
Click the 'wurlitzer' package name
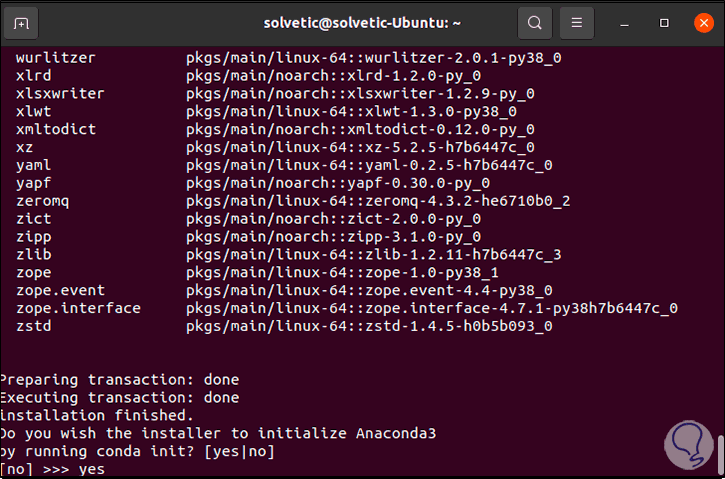[x=56, y=58]
